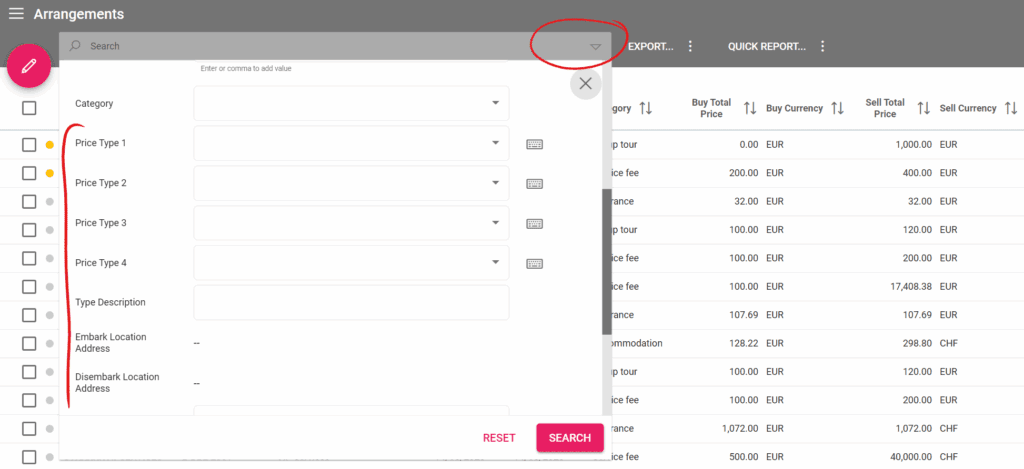Collapse search panel using search bar arrow

(596, 46)
